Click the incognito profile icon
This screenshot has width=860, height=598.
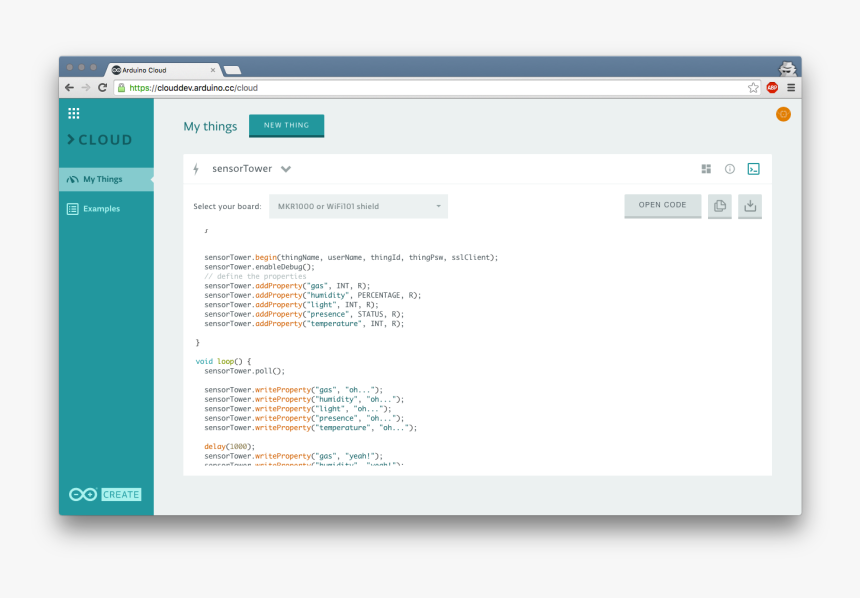(788, 69)
